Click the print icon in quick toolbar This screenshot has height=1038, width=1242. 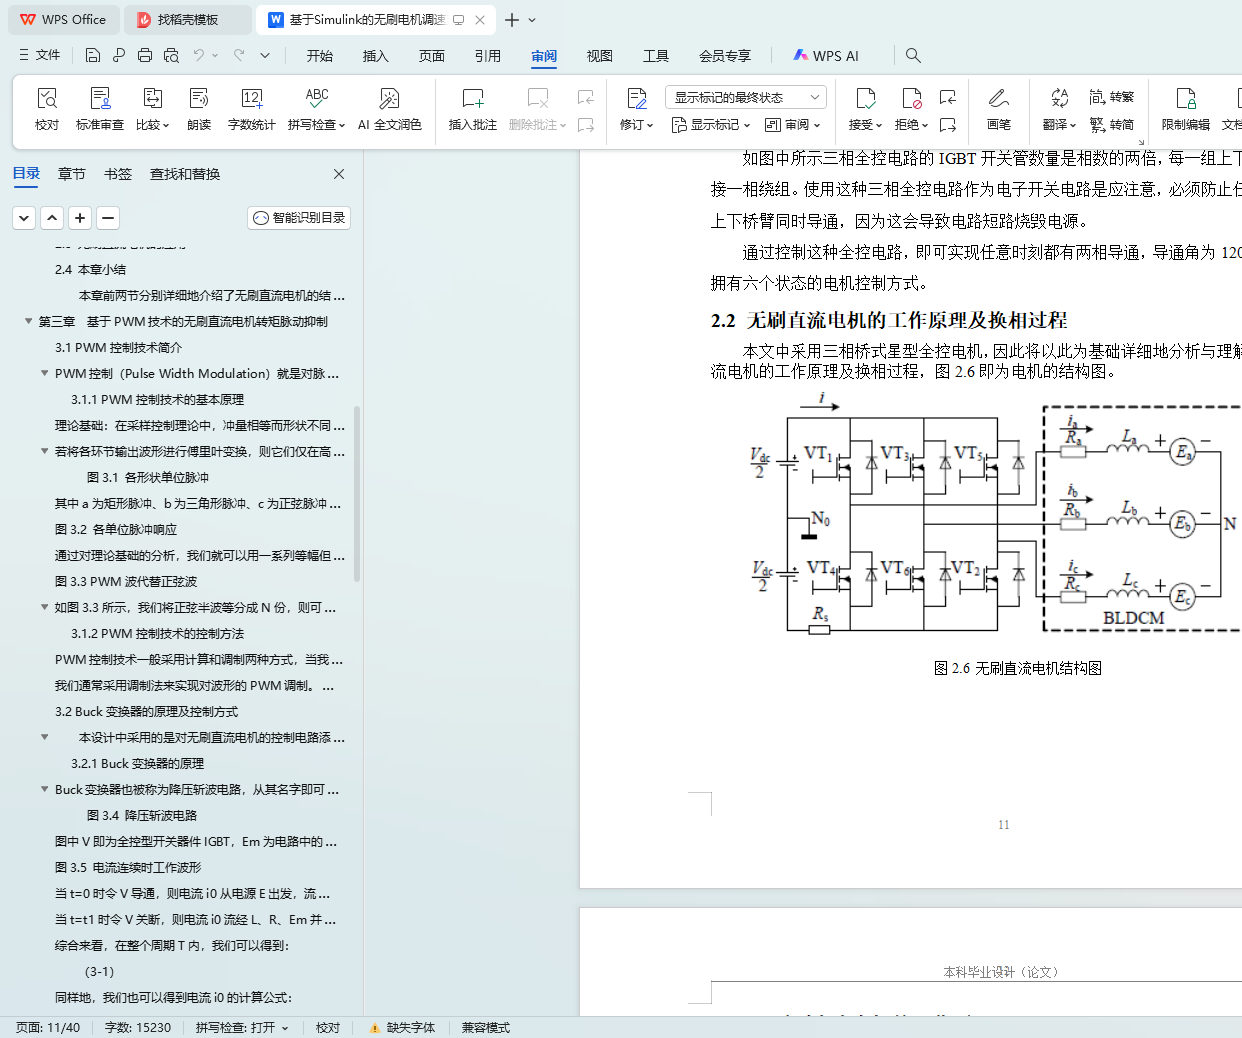145,55
